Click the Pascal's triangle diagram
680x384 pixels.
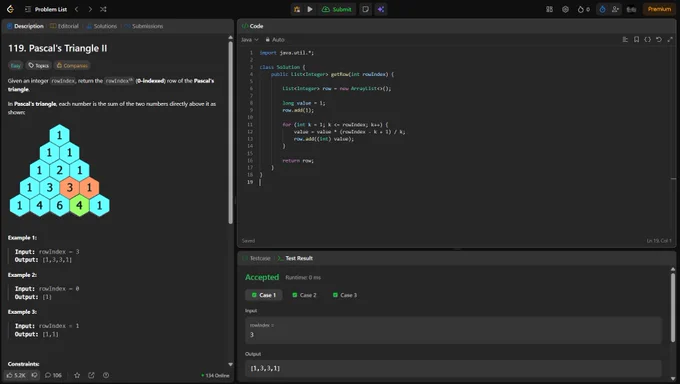click(x=59, y=171)
